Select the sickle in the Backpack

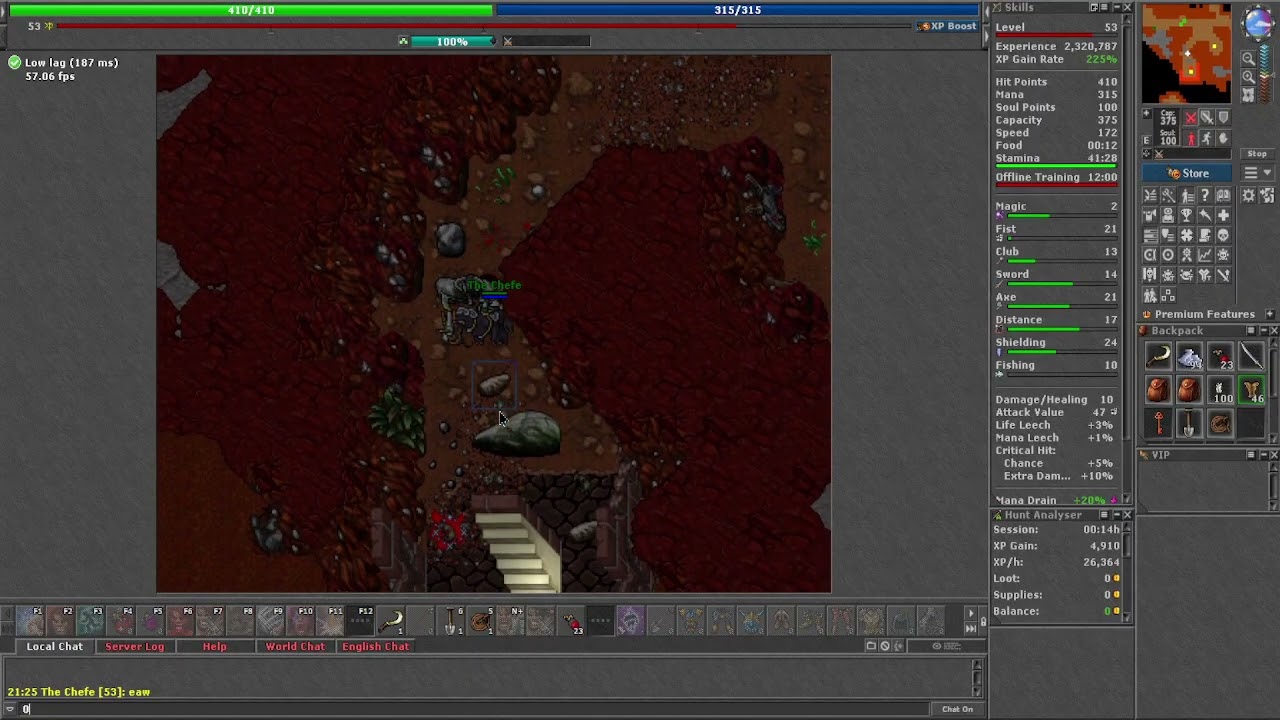click(1158, 357)
